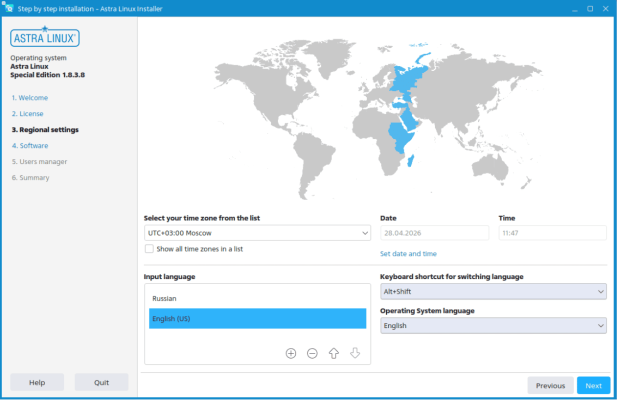Go to the Welcome step
The image size is (617, 400).
(30, 98)
